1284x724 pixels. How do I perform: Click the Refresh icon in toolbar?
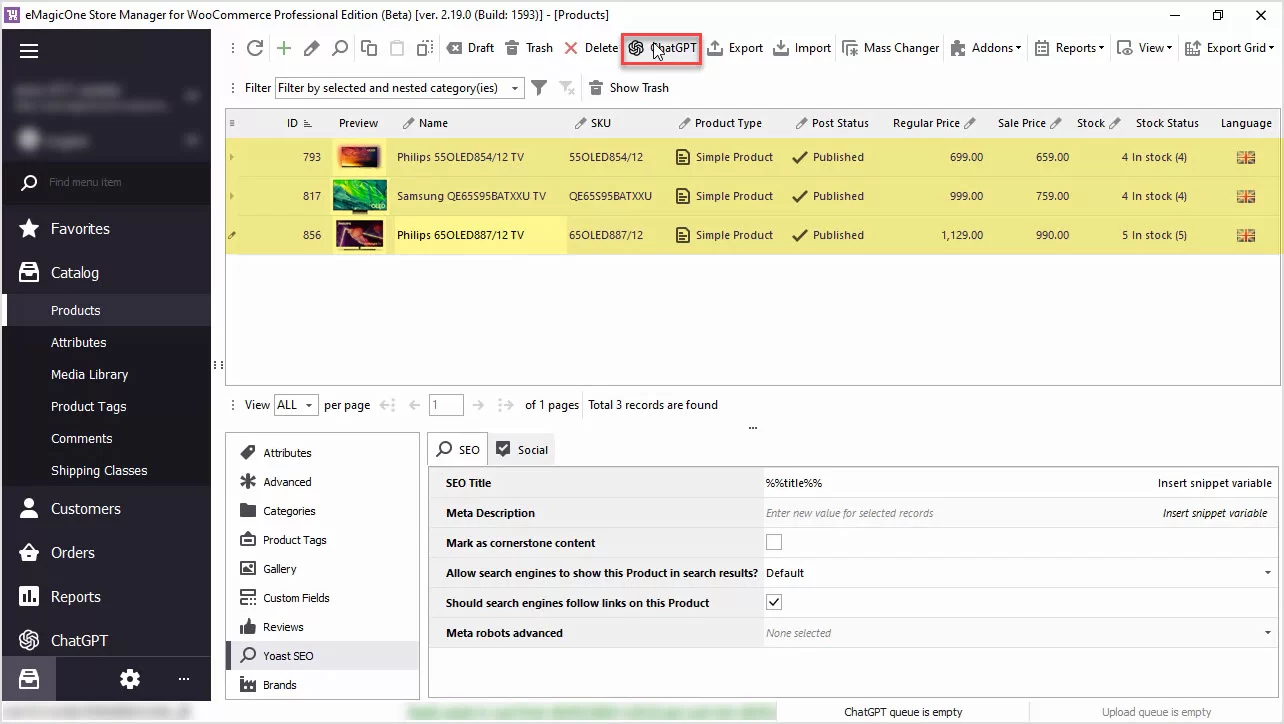[255, 48]
